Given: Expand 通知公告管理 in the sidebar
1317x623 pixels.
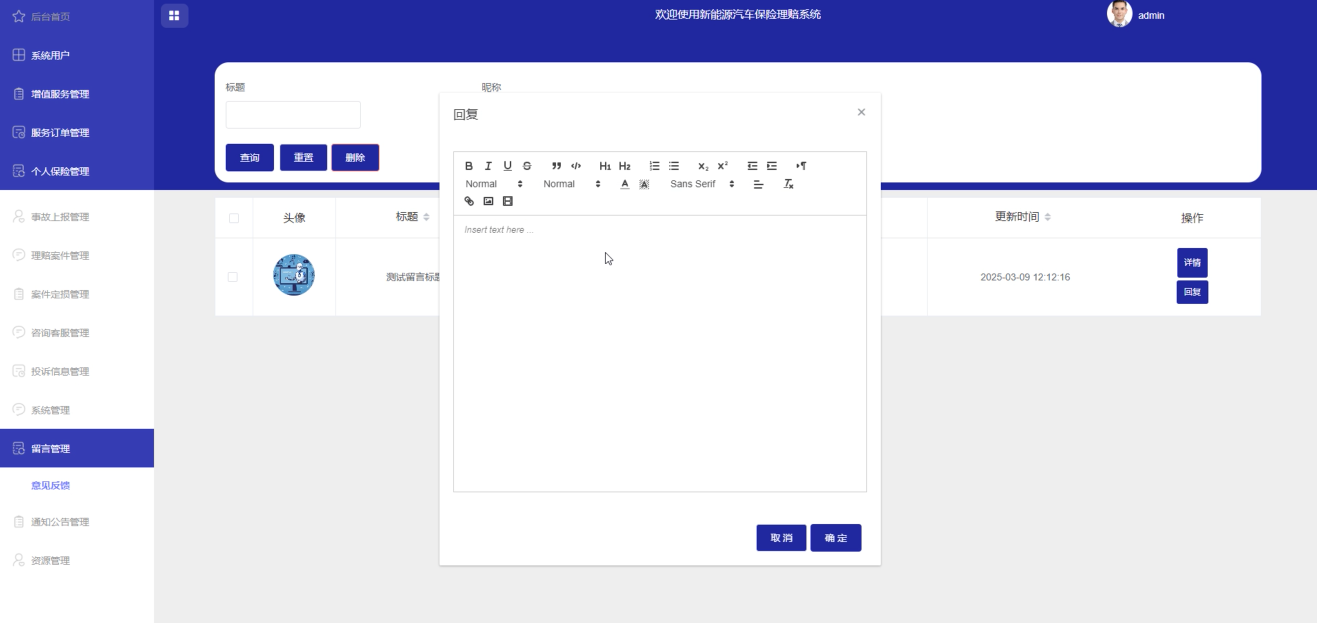Looking at the screenshot, I should pyautogui.click(x=77, y=522).
